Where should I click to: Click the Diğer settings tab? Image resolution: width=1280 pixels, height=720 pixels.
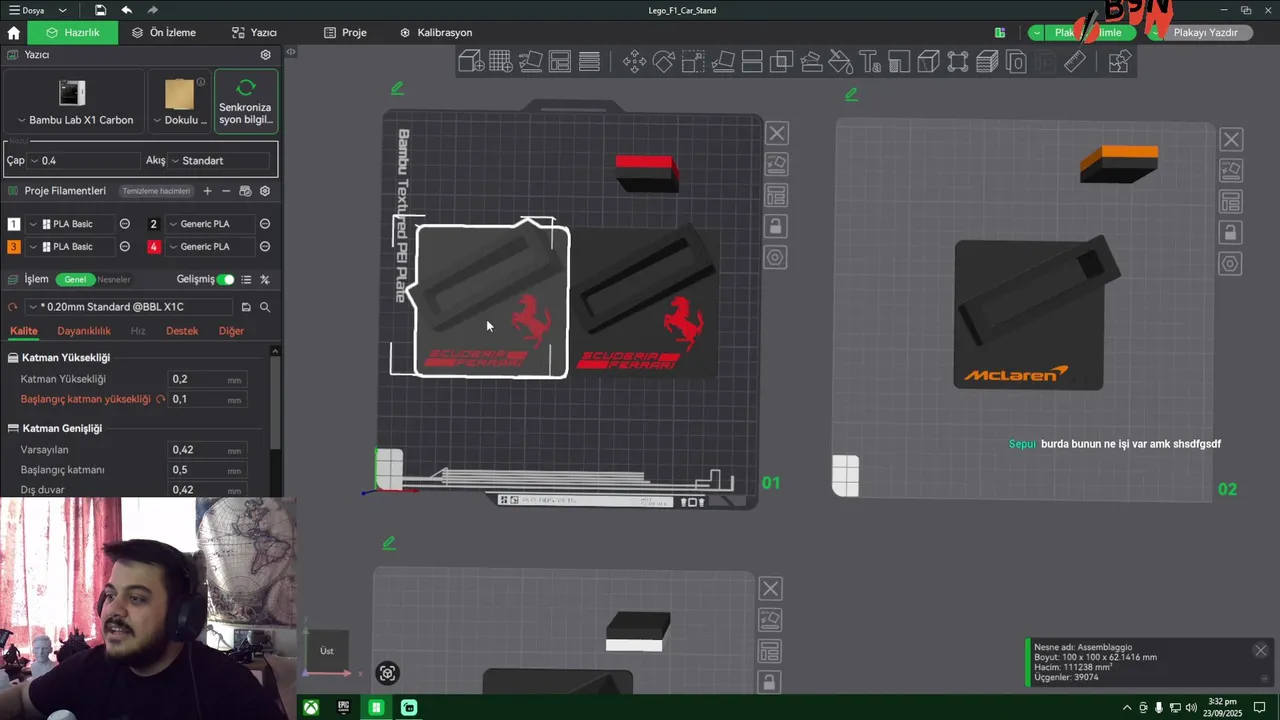click(x=231, y=331)
